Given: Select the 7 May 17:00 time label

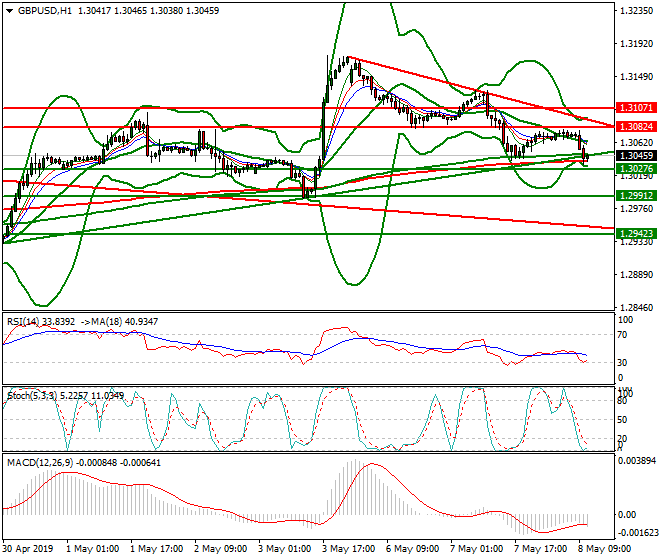Looking at the screenshot, I should [540, 549].
